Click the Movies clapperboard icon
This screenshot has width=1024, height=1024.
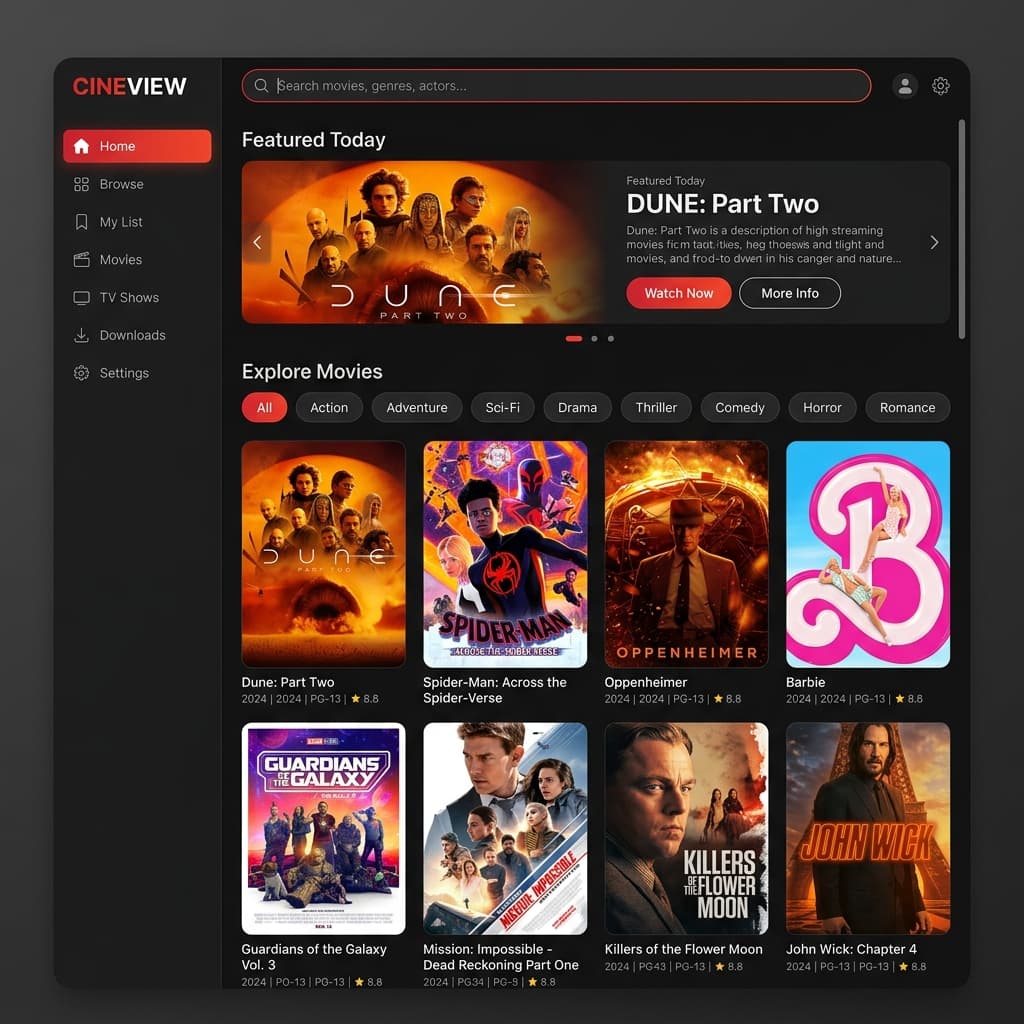point(81,260)
